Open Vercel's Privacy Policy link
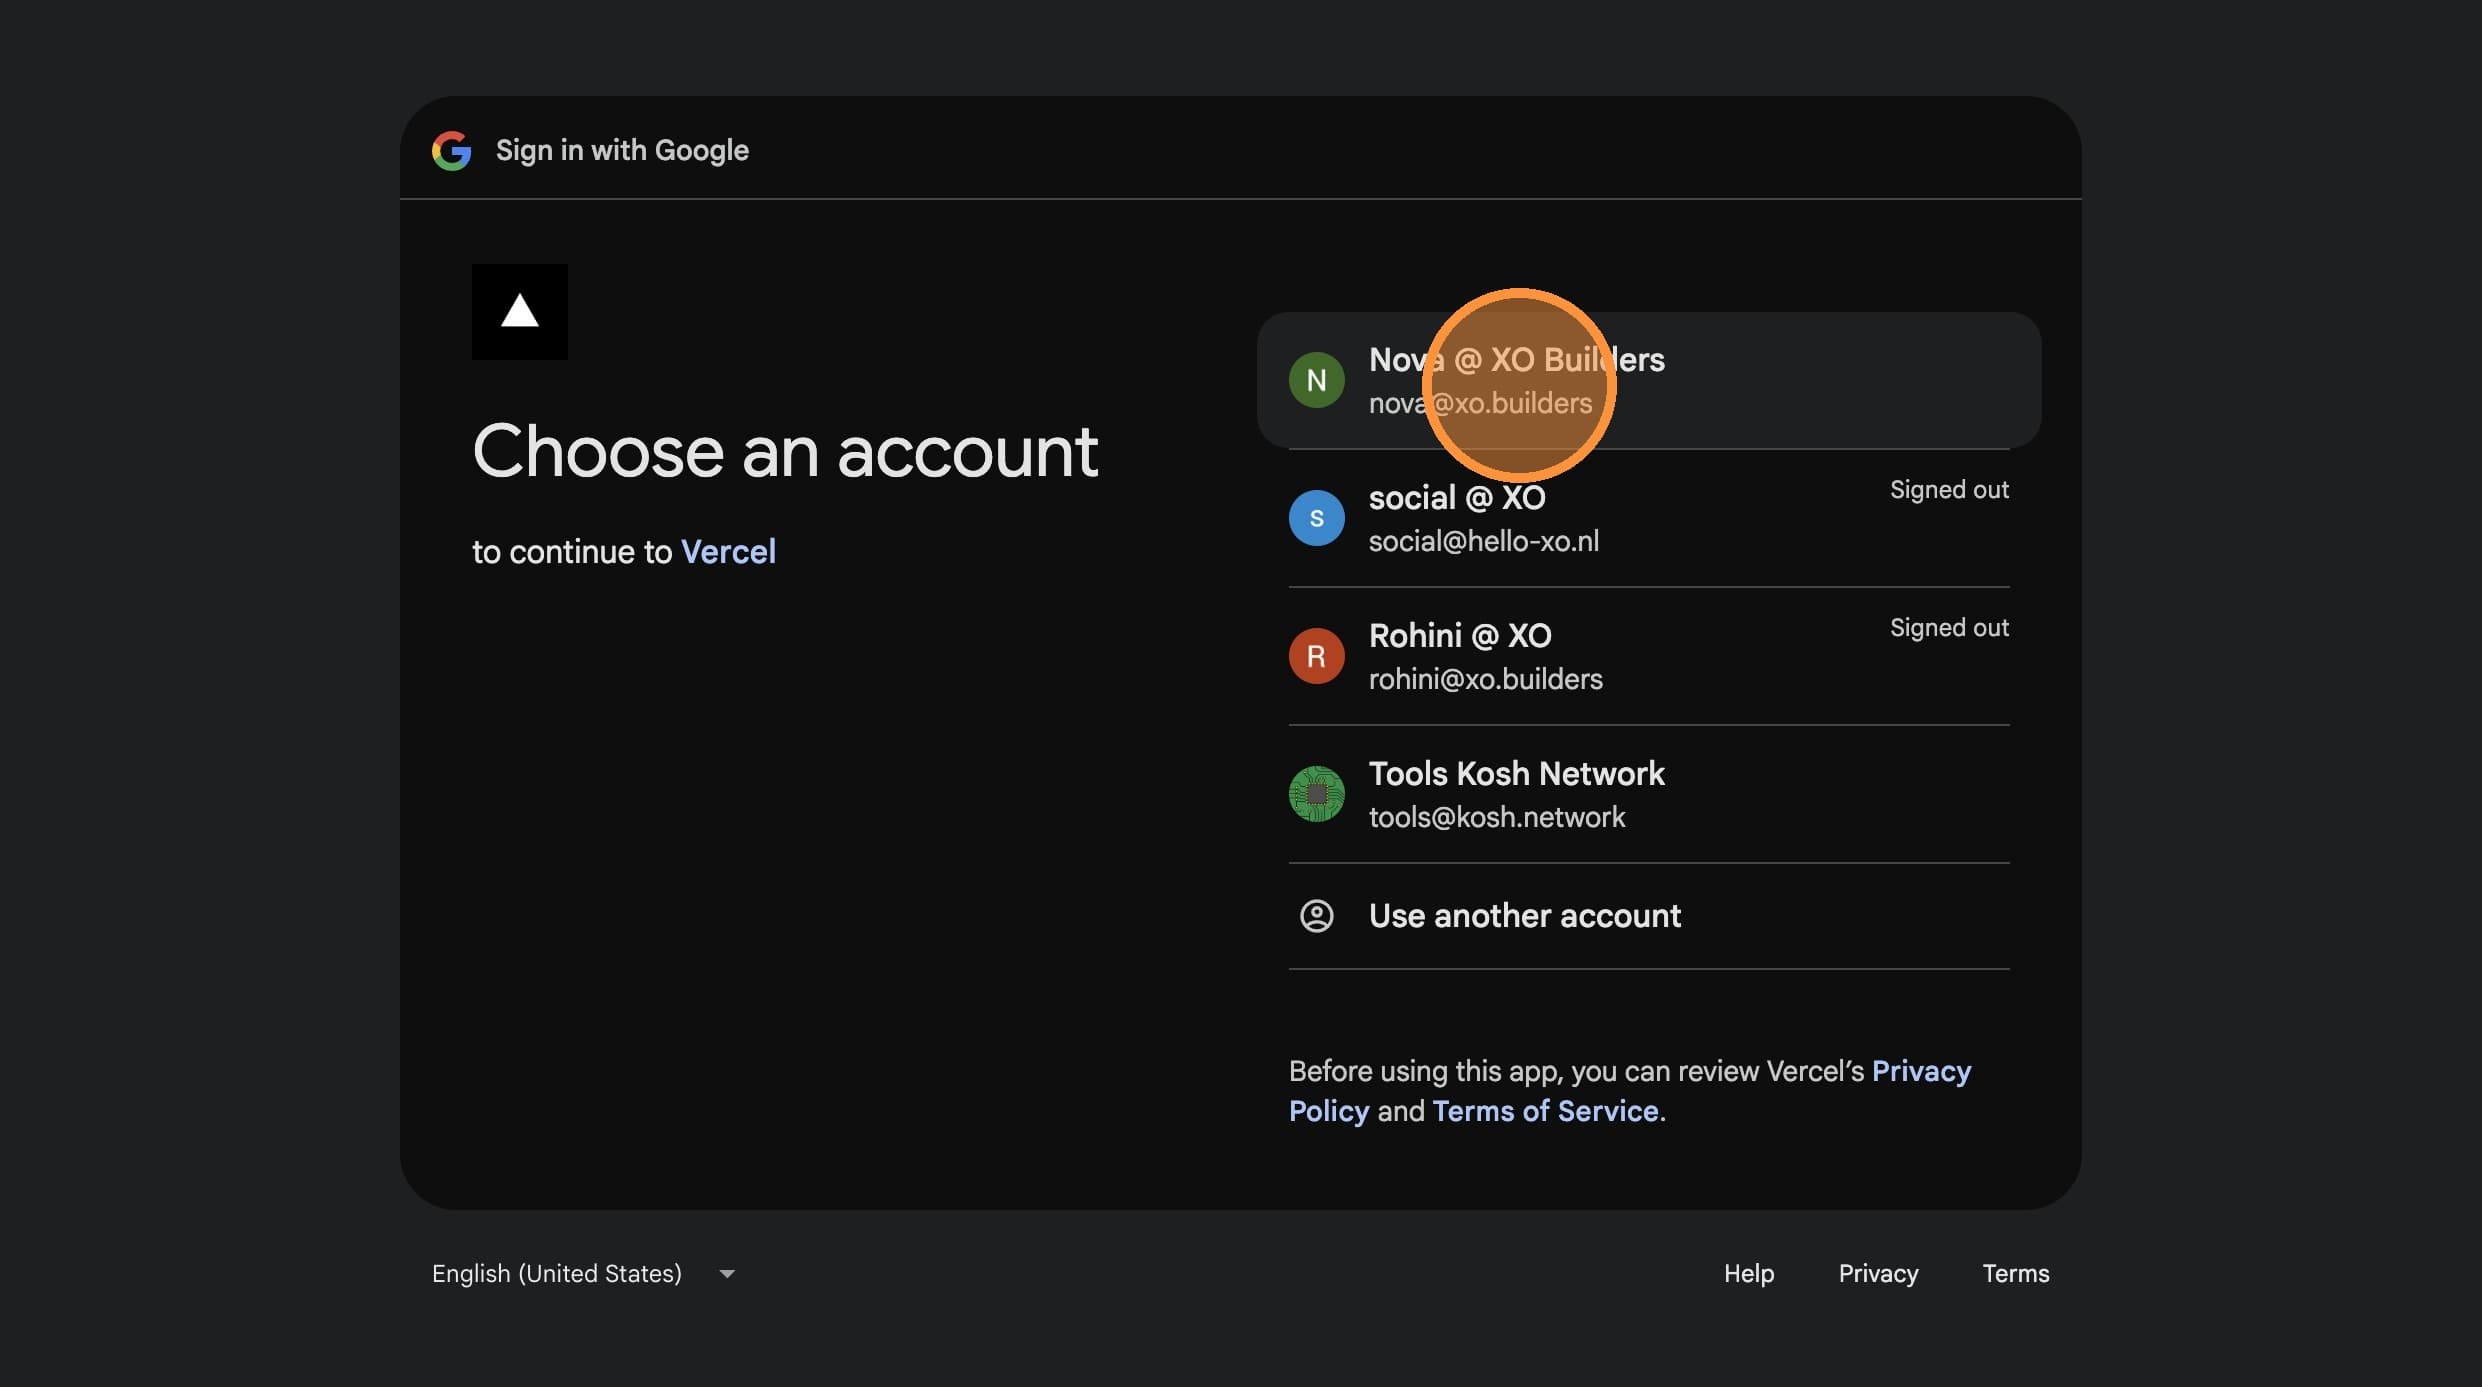This screenshot has height=1387, width=2482. [1630, 1091]
